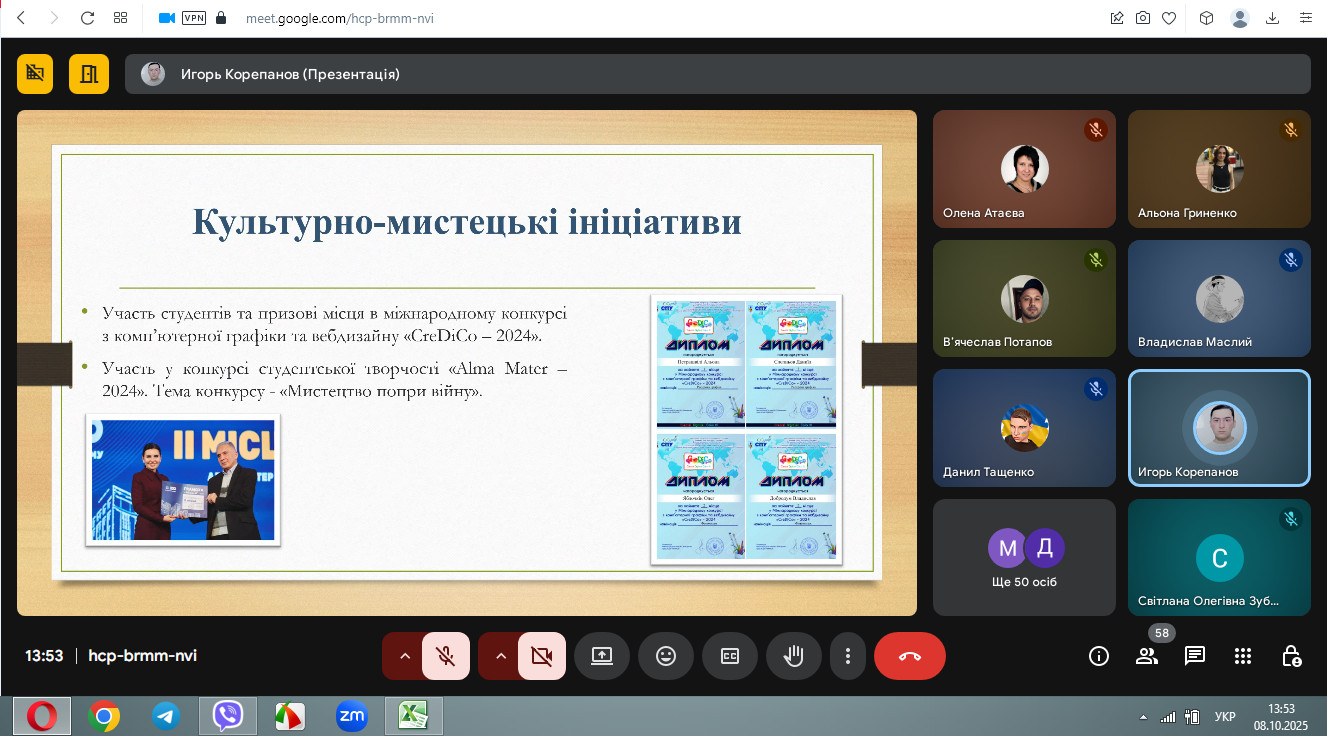Click the share screen button
The width and height of the screenshot is (1327, 736).
tap(602, 656)
